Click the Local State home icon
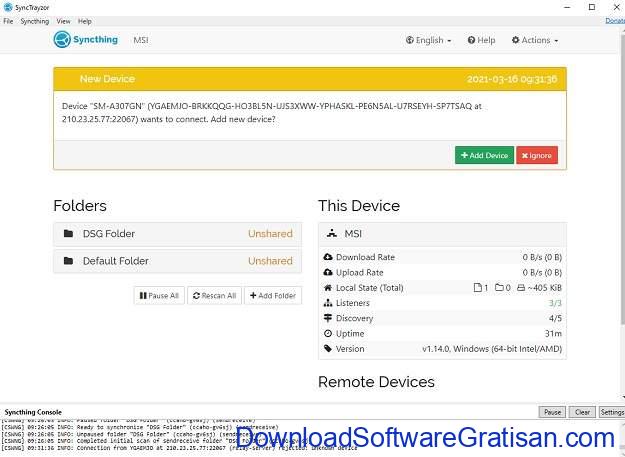This screenshot has height=457, width=625. pos(328,288)
